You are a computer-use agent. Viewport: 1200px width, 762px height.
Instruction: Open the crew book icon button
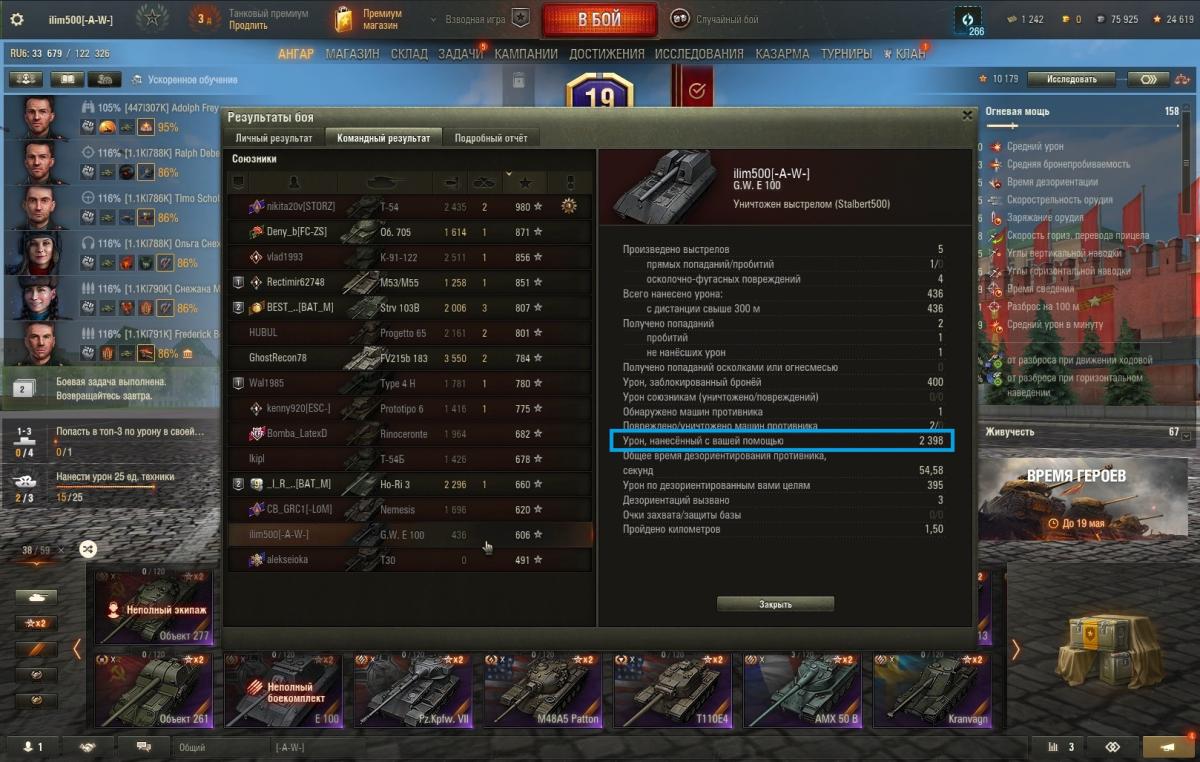[67, 79]
